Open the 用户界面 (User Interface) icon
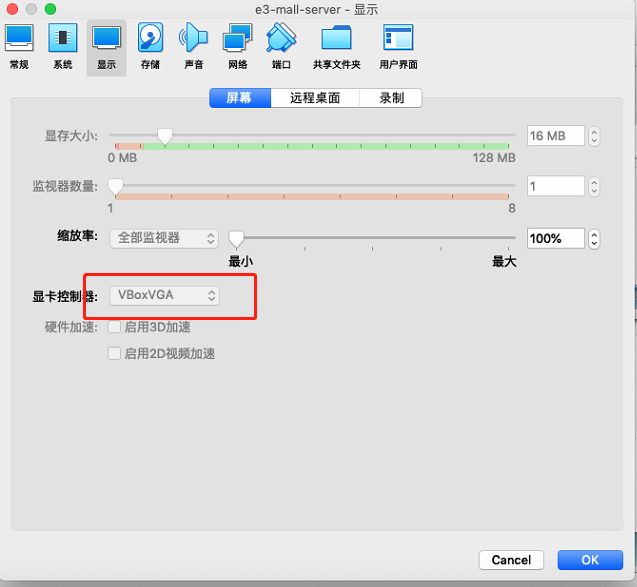 click(398, 47)
